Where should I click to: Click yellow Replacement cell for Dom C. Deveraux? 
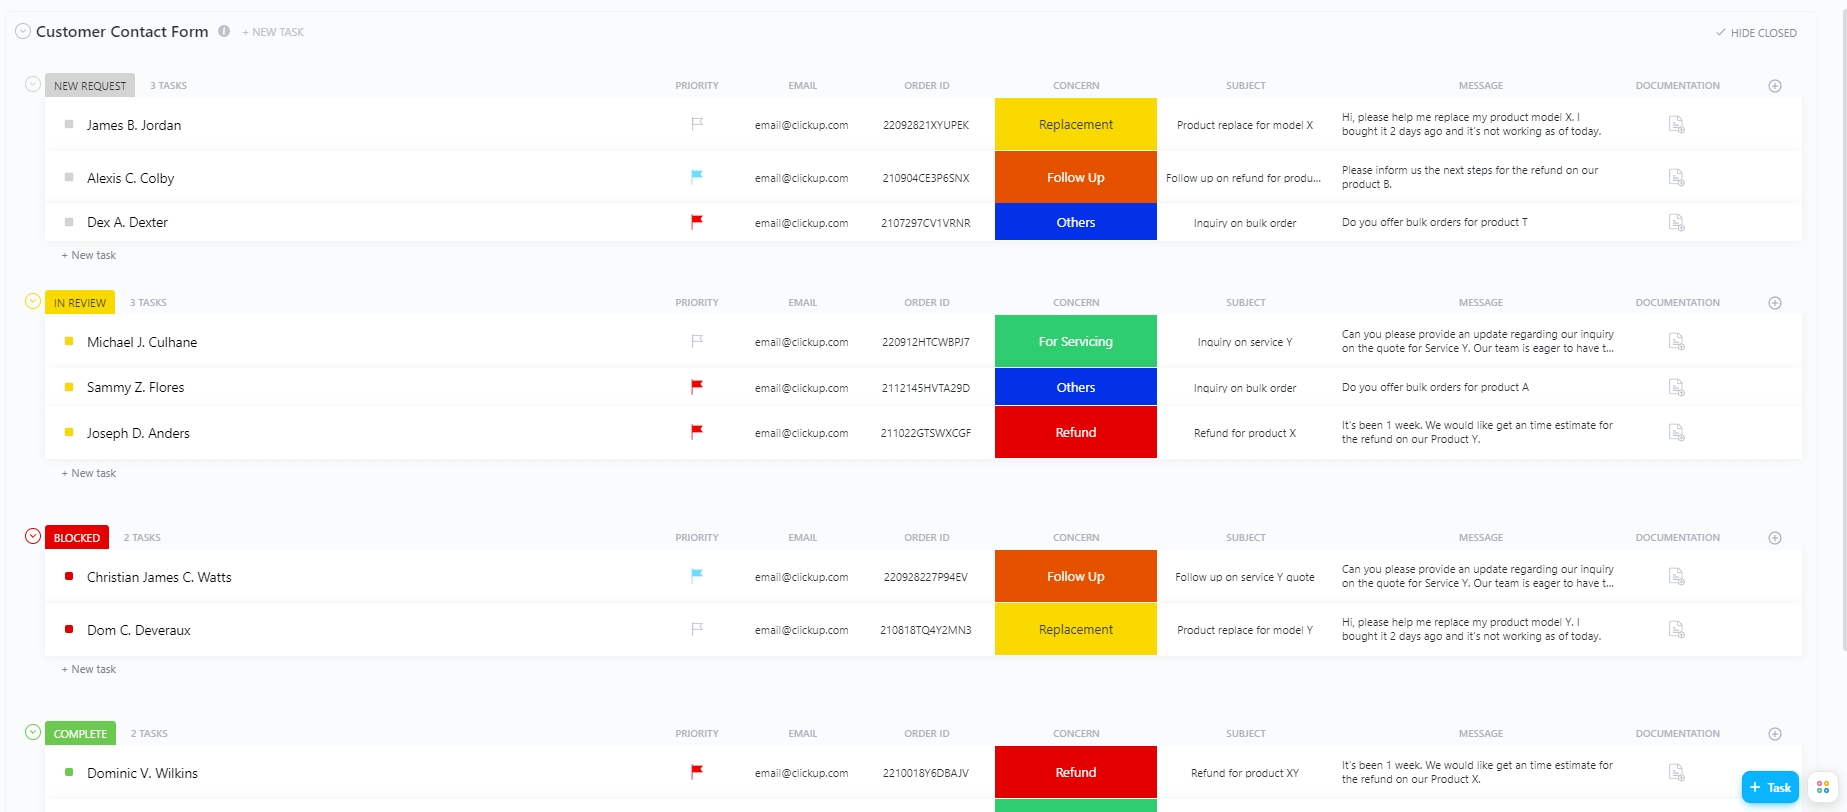(x=1076, y=629)
